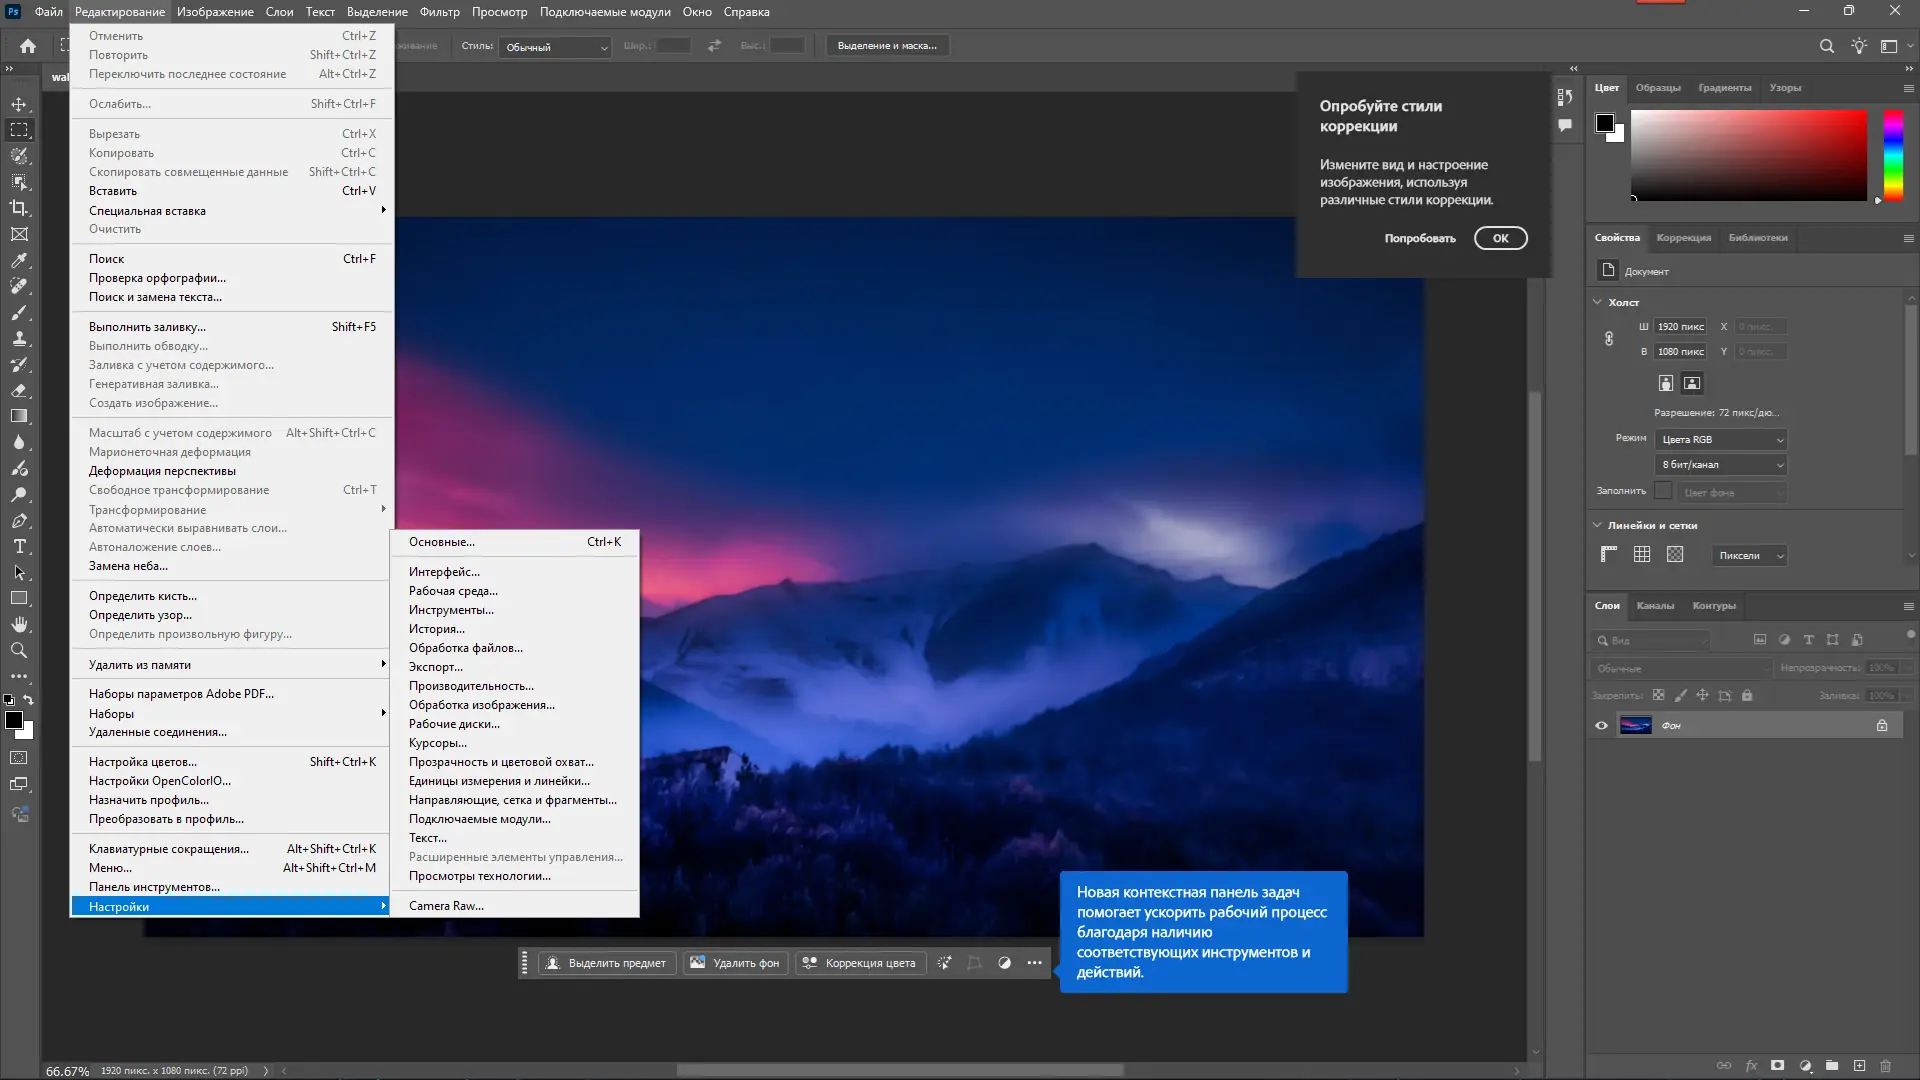The height and width of the screenshot is (1080, 1920).
Task: Hide the Фон layer visibility eye
Action: [1601, 726]
